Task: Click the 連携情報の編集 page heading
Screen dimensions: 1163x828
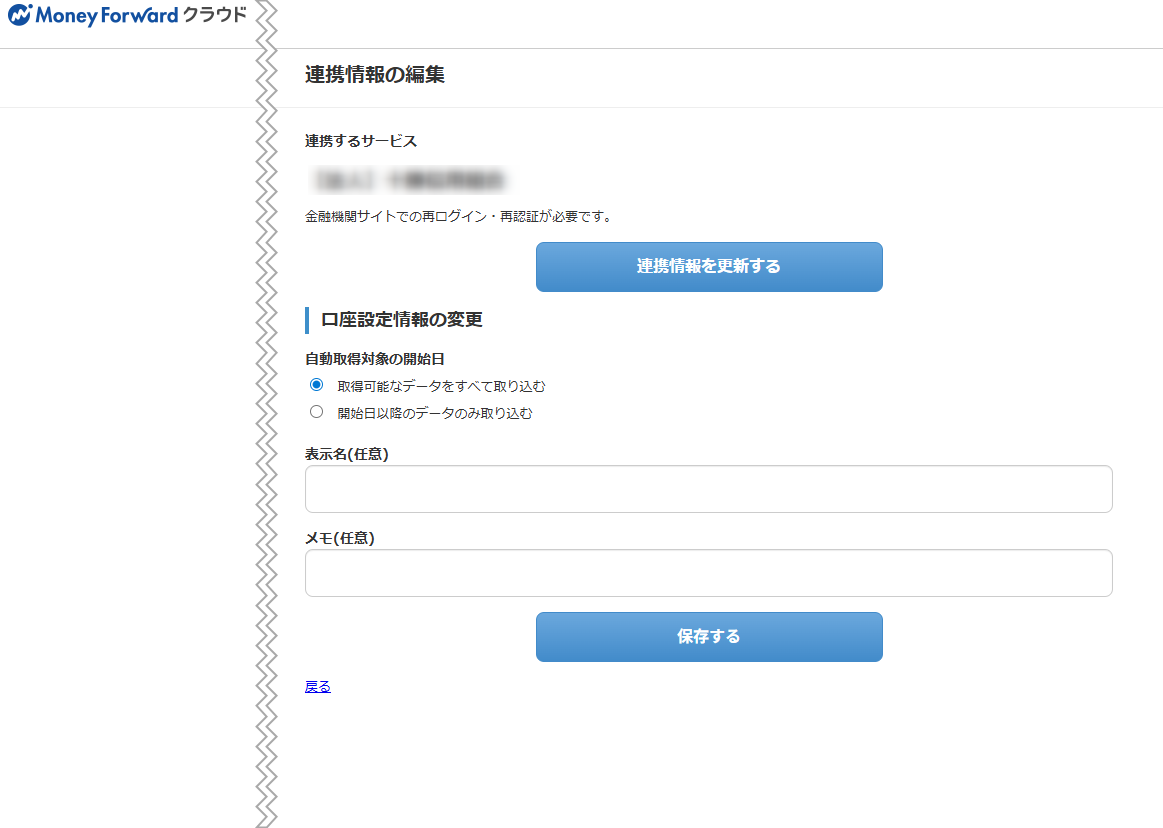Action: [374, 75]
